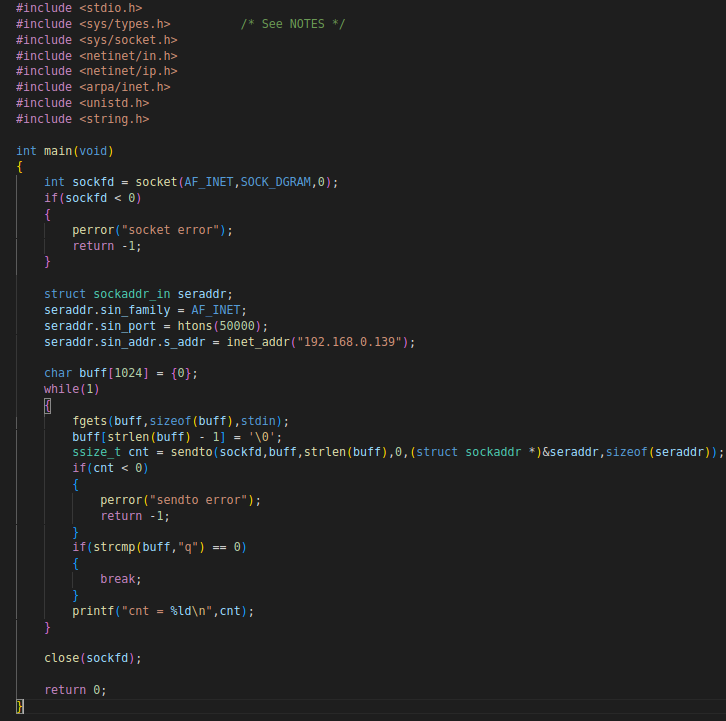The image size is (726, 721).
Task: Click the '#include <arpa/inet.h>' line
Action: tap(93, 87)
